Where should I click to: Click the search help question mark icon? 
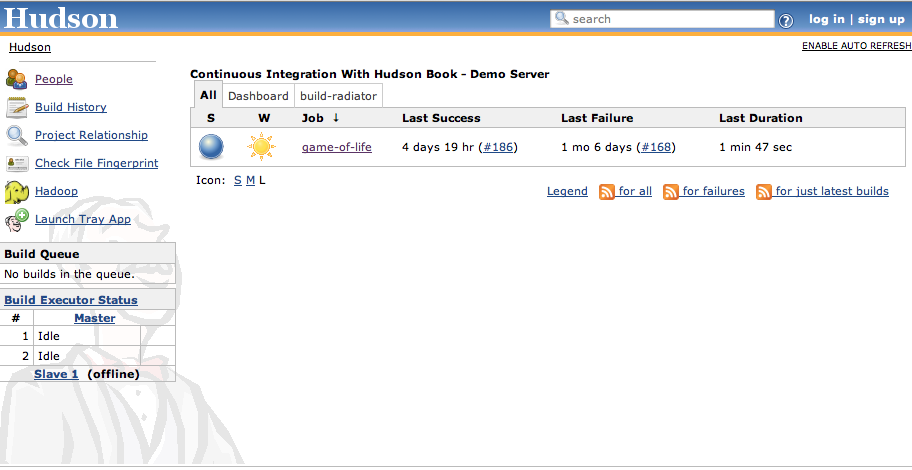(x=786, y=21)
